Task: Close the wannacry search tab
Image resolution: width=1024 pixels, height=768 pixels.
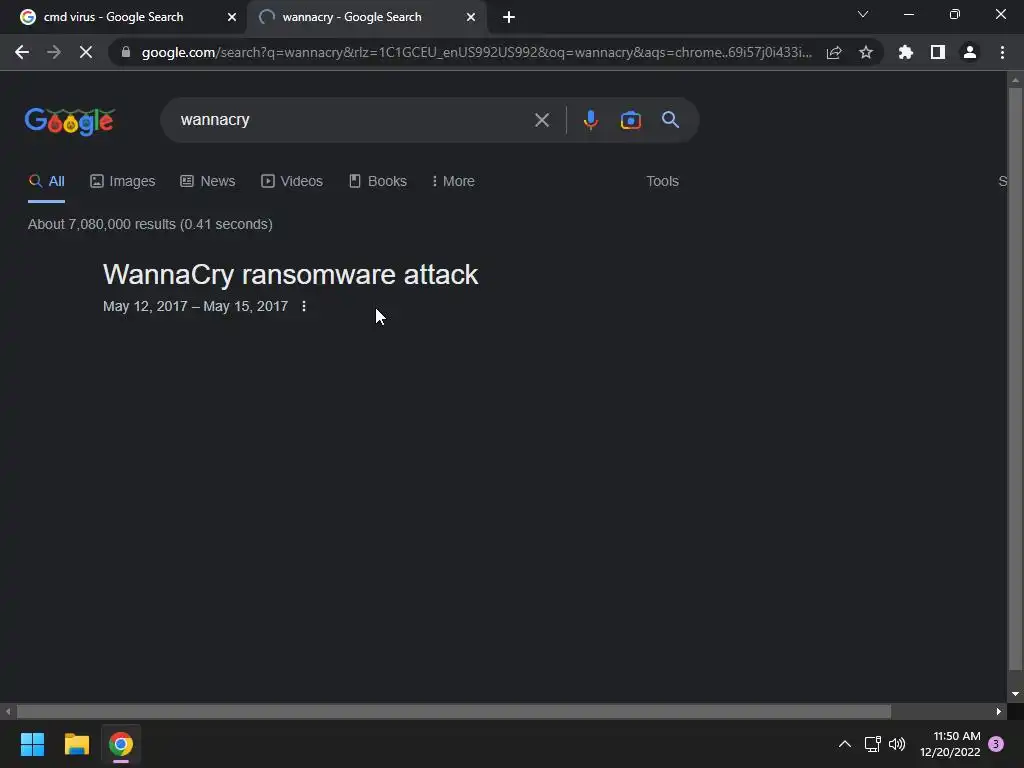Action: coord(471,18)
